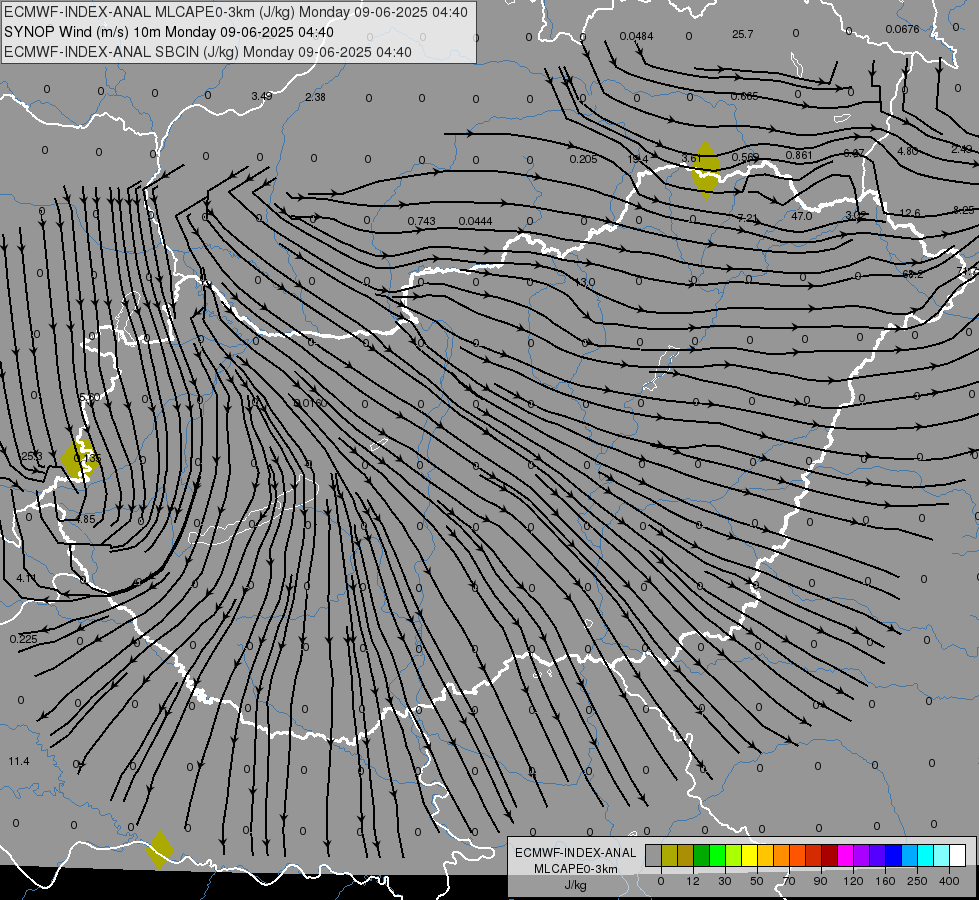The image size is (979, 900).
Task: Click the legend tick label 250
Action: pyautogui.click(x=917, y=881)
